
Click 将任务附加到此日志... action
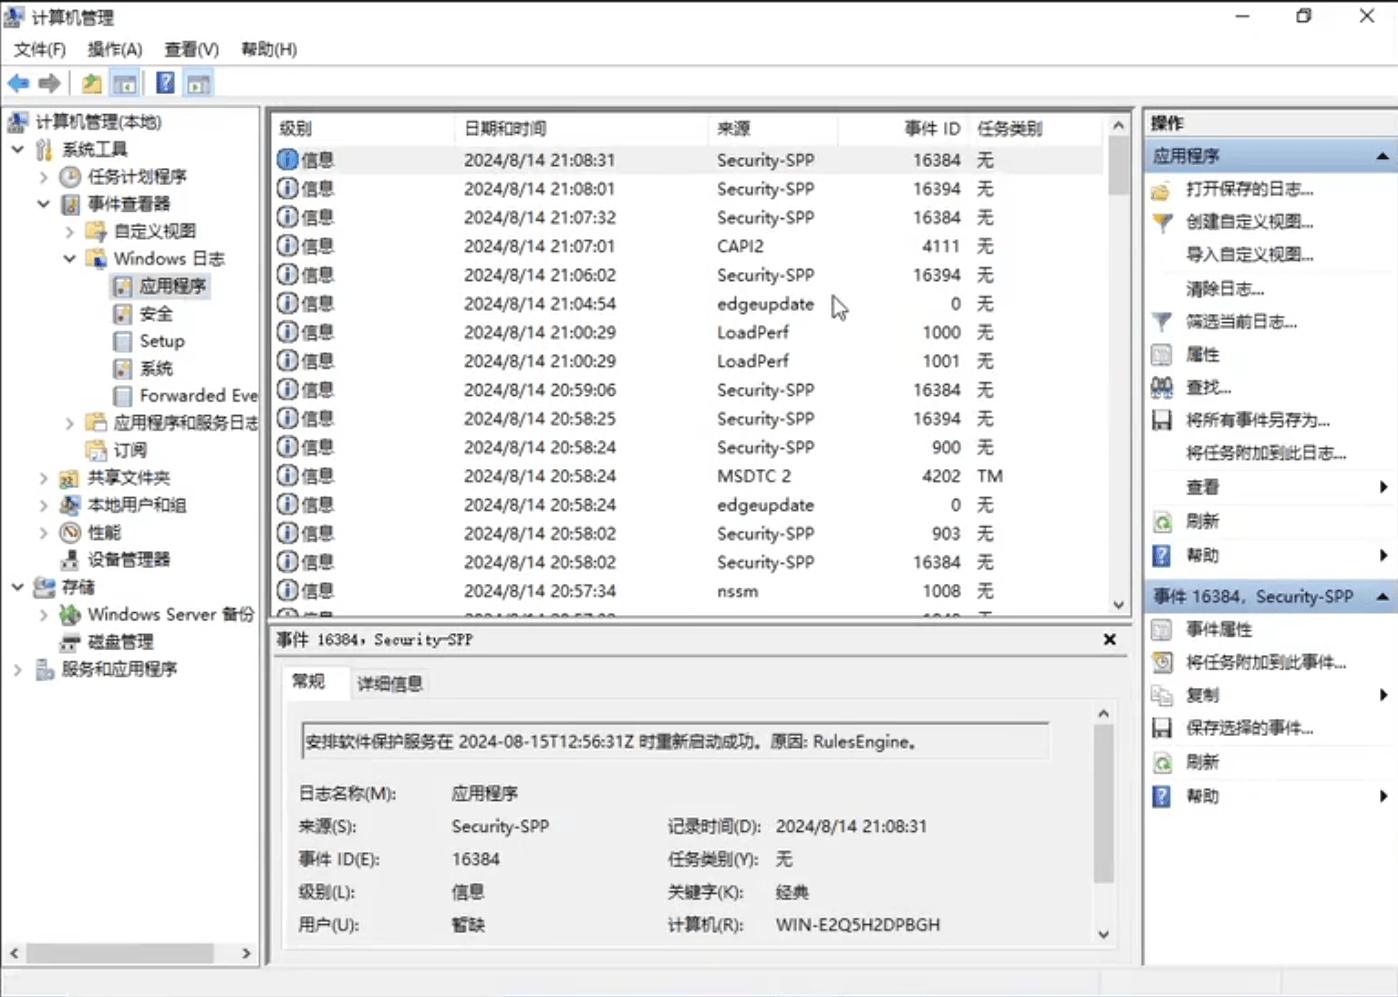click(1266, 453)
